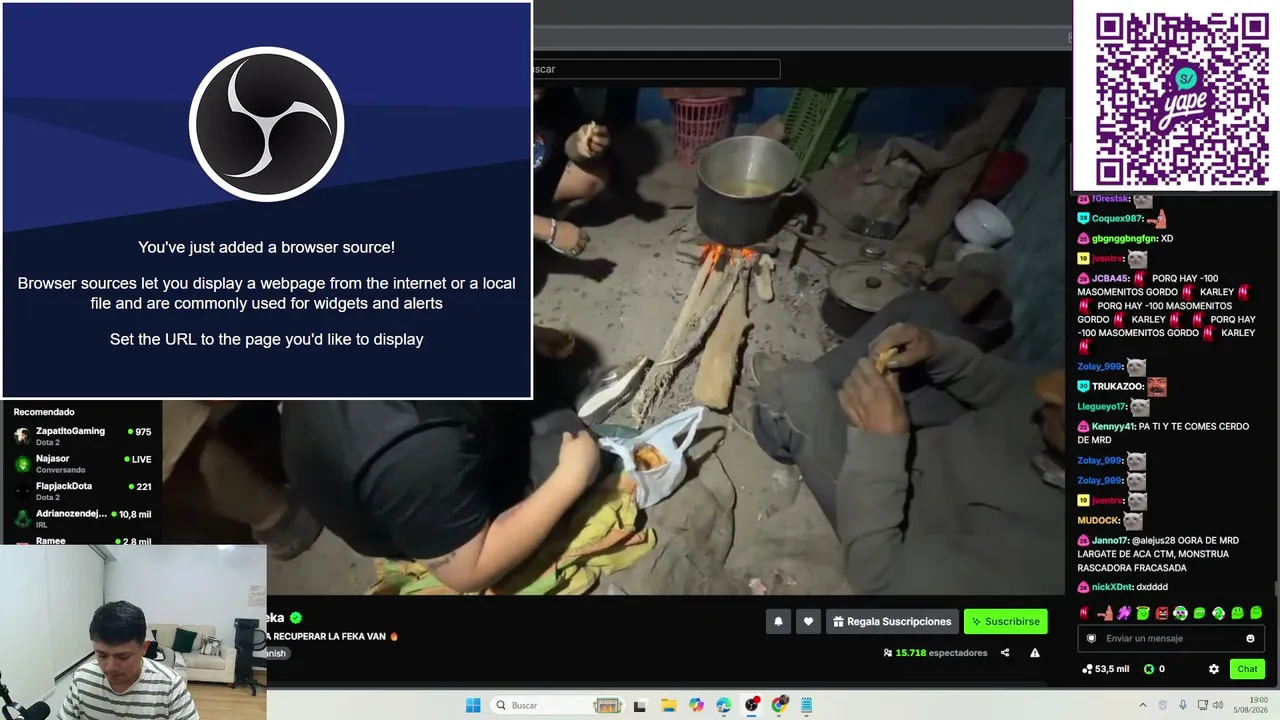Click the Regala Suscripciones button
This screenshot has width=1280, height=720.
[x=892, y=621]
